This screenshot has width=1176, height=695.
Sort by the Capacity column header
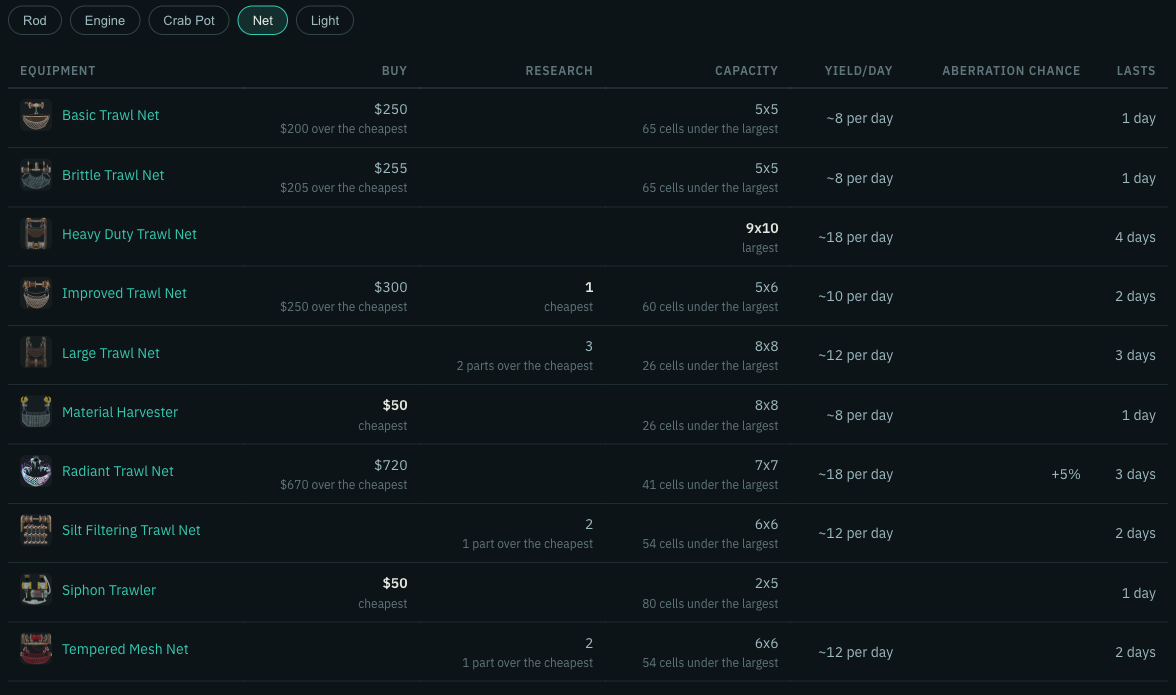click(x=746, y=70)
